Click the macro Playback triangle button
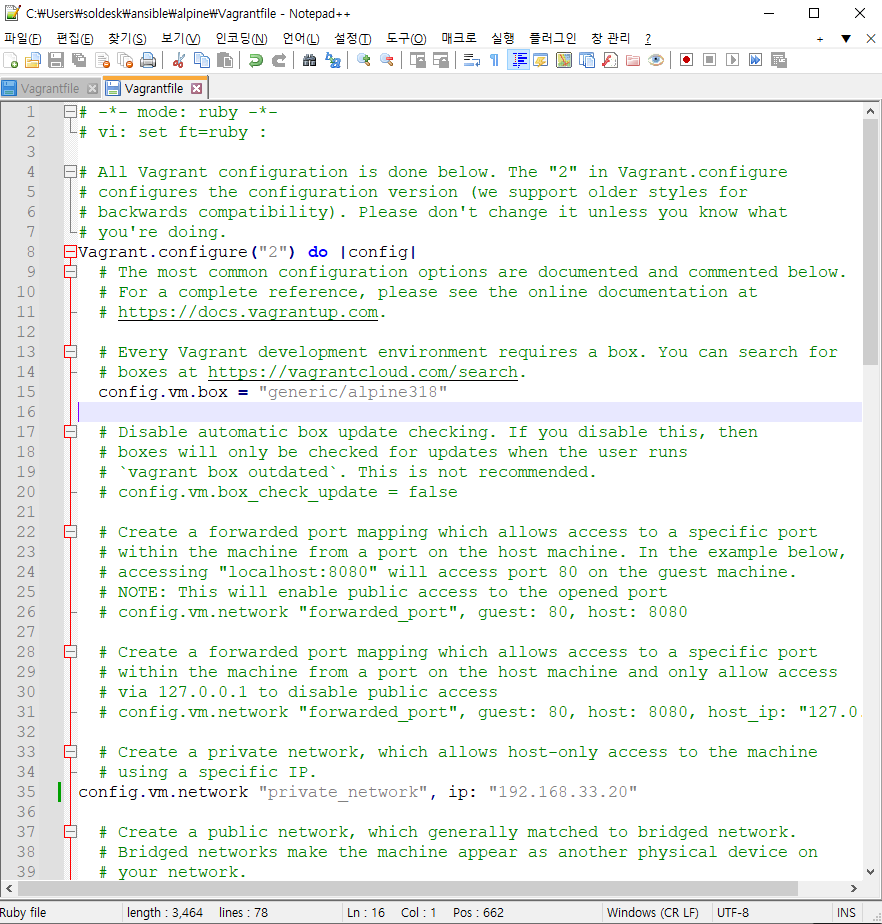This screenshot has height=924, width=882. click(x=732, y=60)
